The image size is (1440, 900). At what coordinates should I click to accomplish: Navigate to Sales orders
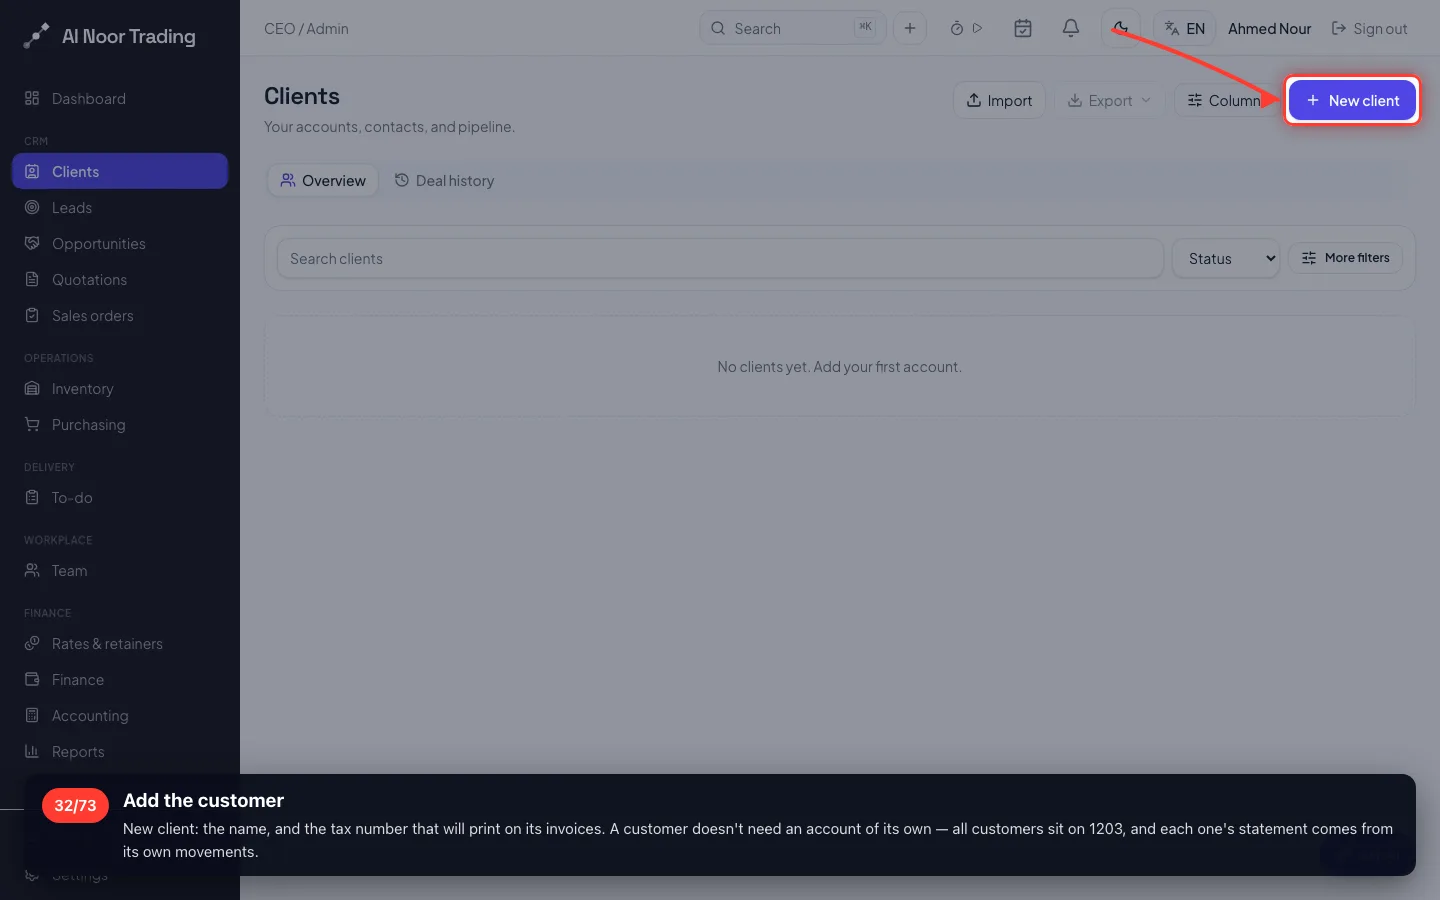[120, 315]
